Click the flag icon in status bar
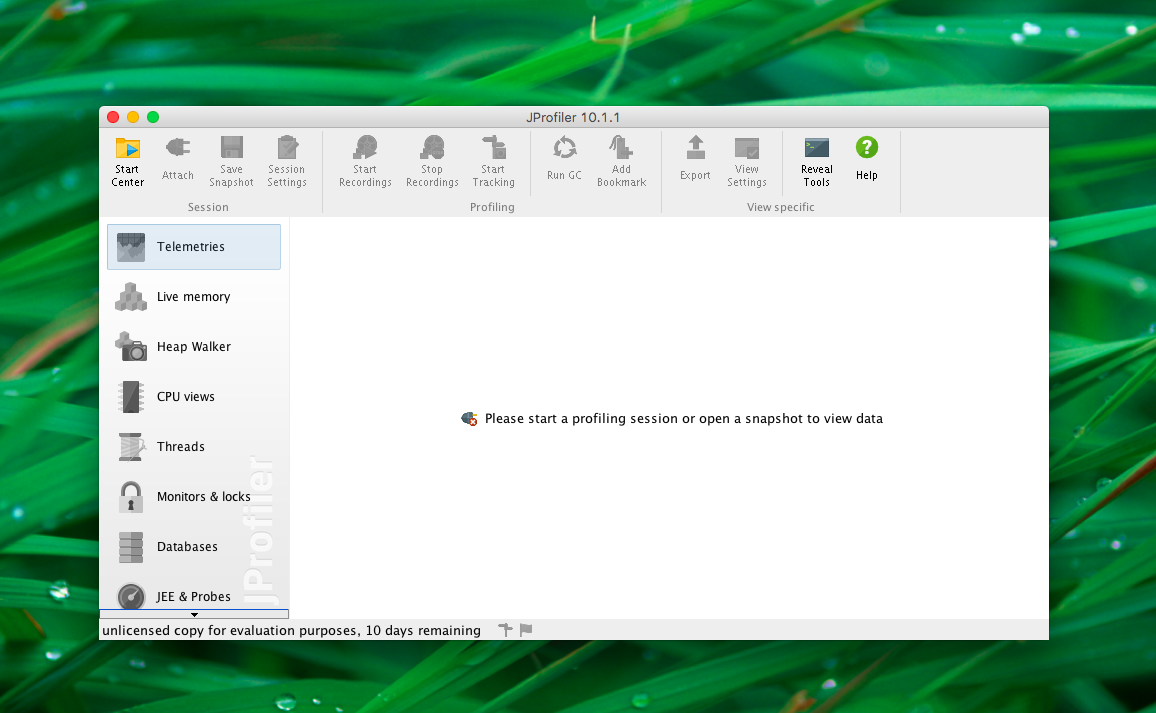1156x713 pixels. 526,630
